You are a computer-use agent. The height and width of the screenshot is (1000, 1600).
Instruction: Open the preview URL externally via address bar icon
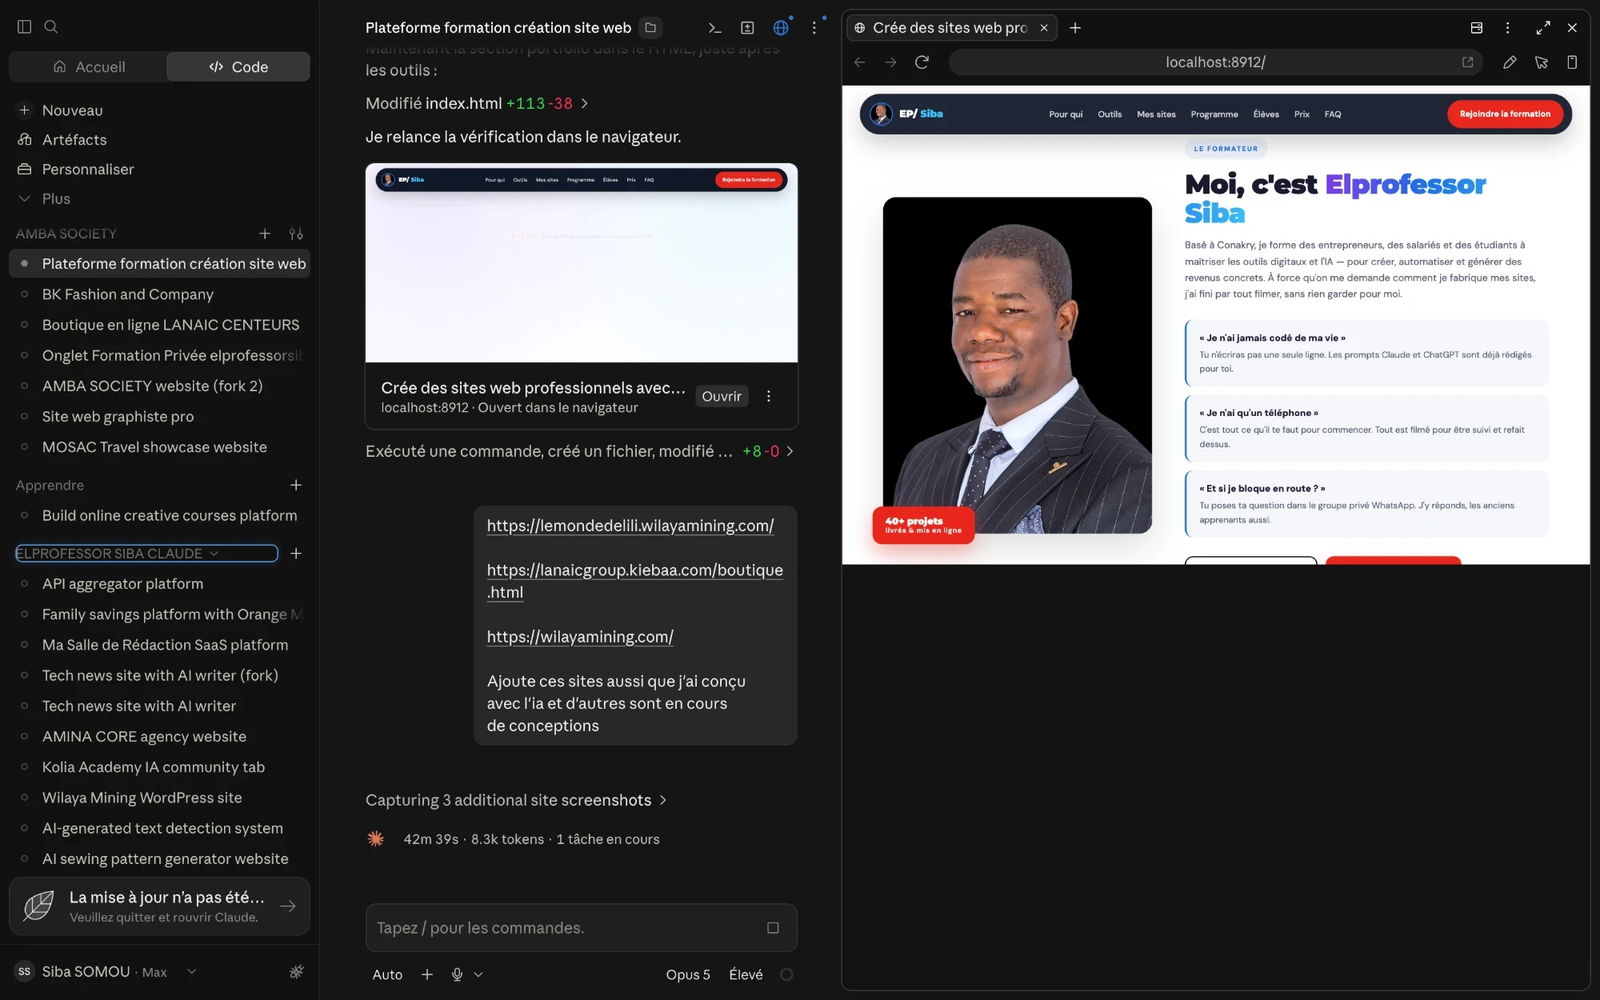pyautogui.click(x=1468, y=62)
